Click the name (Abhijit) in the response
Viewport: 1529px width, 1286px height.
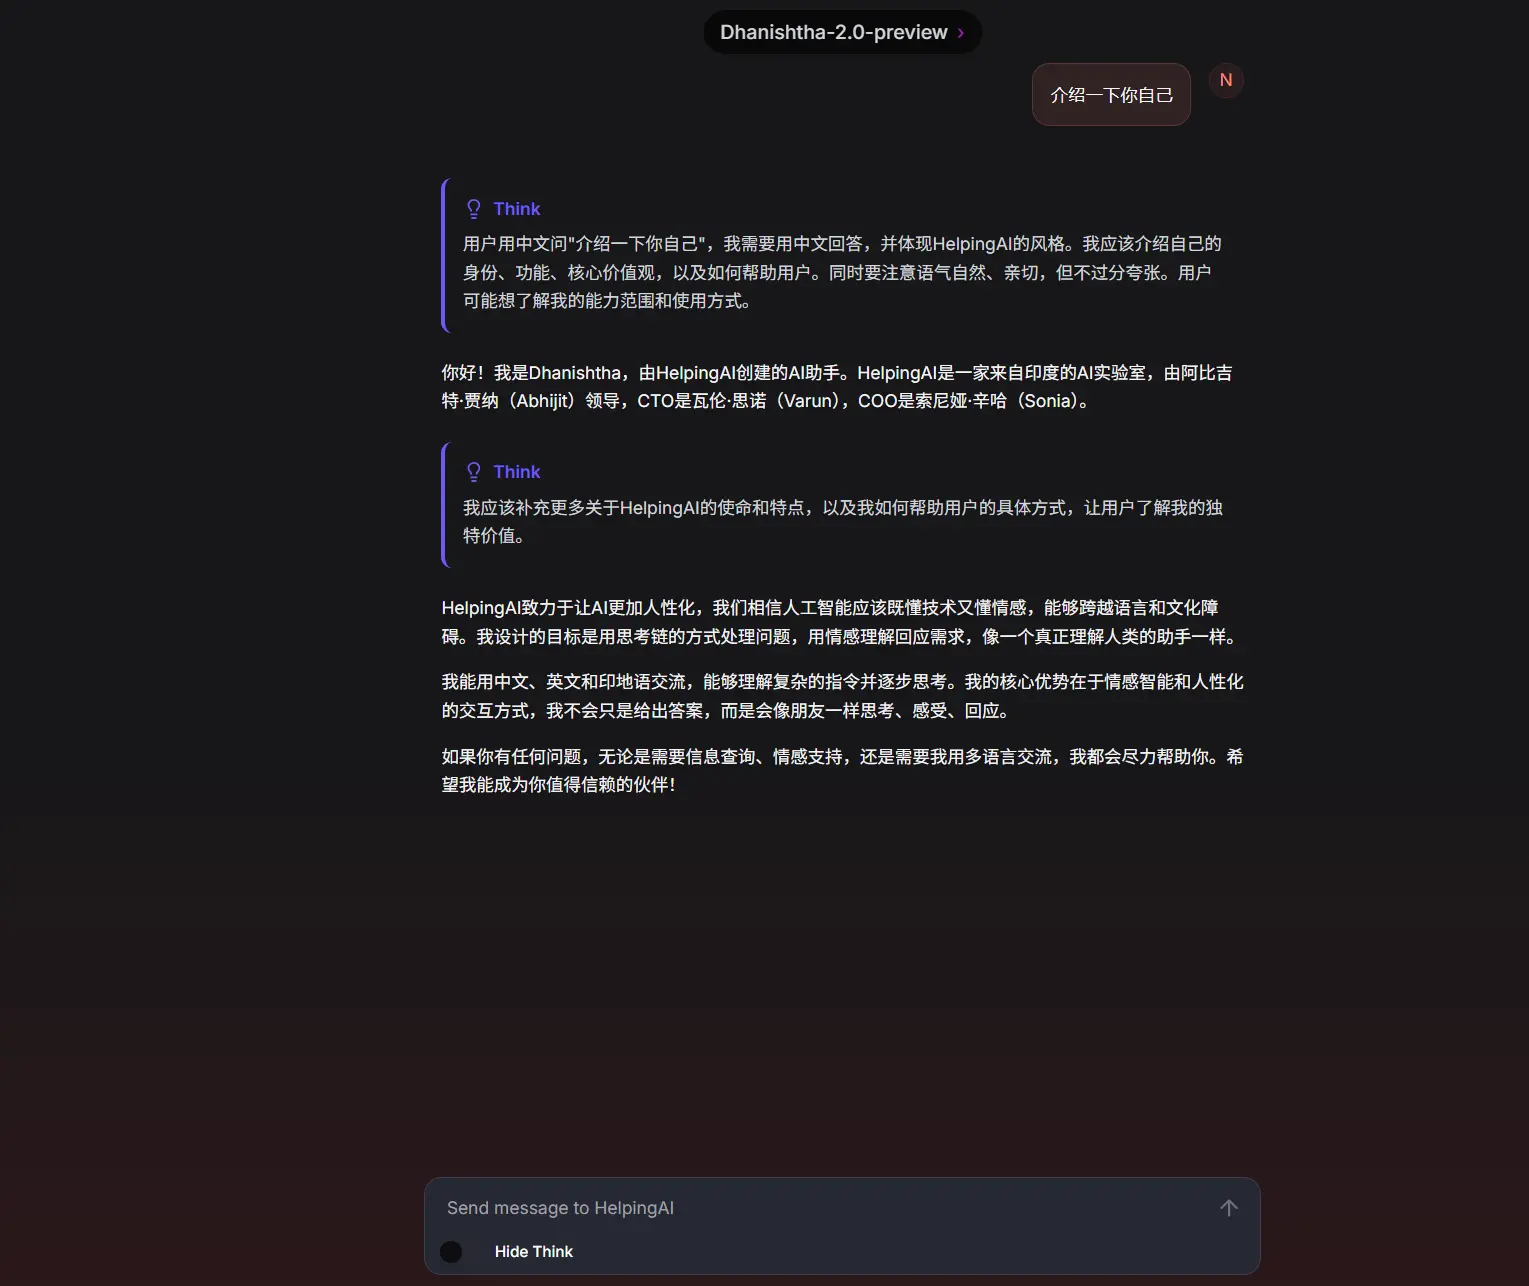[x=544, y=401]
